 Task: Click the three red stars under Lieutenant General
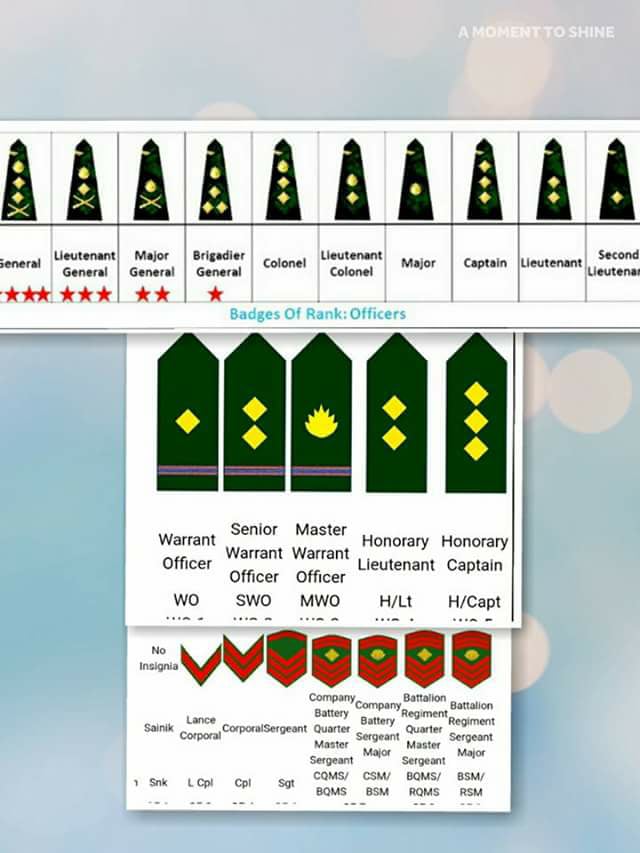(x=85, y=294)
